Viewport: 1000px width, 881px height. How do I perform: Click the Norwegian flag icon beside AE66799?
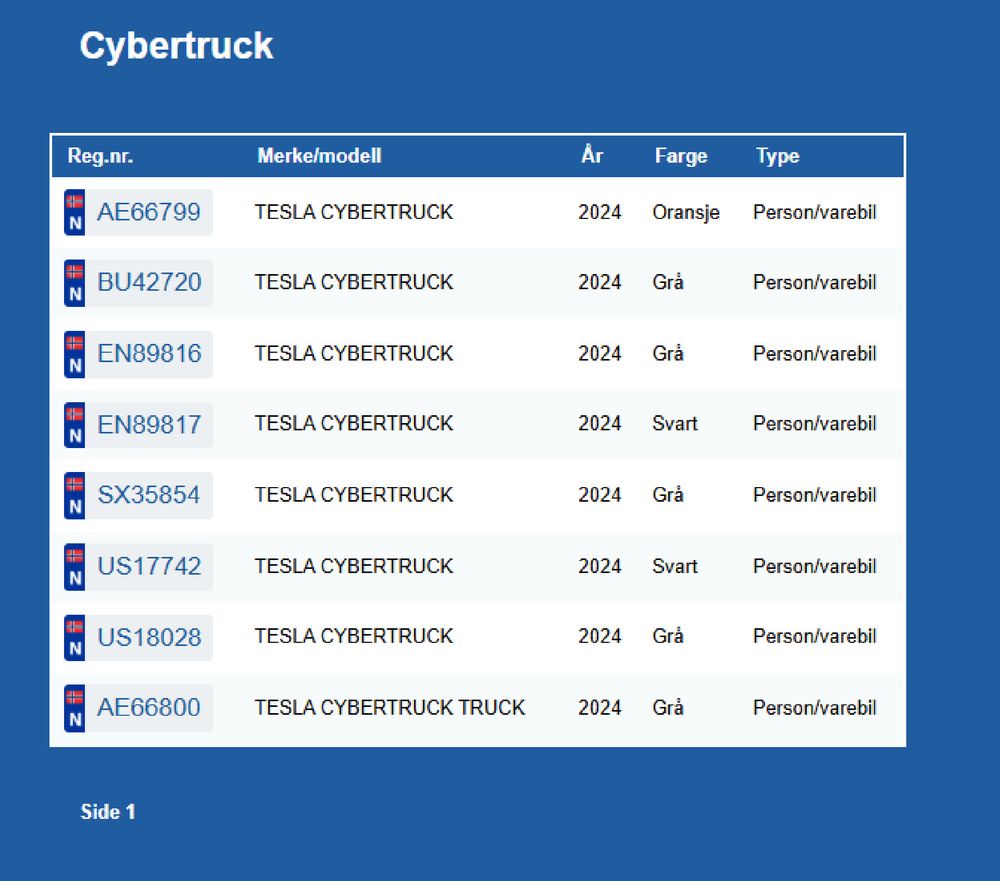pos(75,212)
